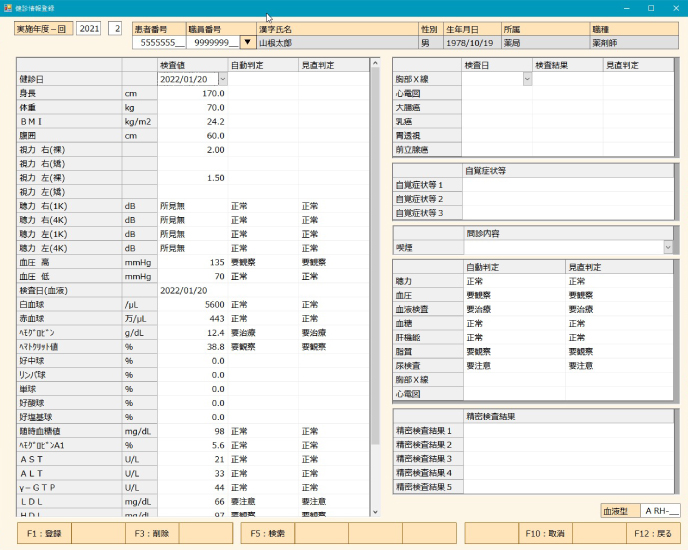The image size is (688, 550).
Task: Click 精密検査結果1 input cell
Action: pos(569,431)
